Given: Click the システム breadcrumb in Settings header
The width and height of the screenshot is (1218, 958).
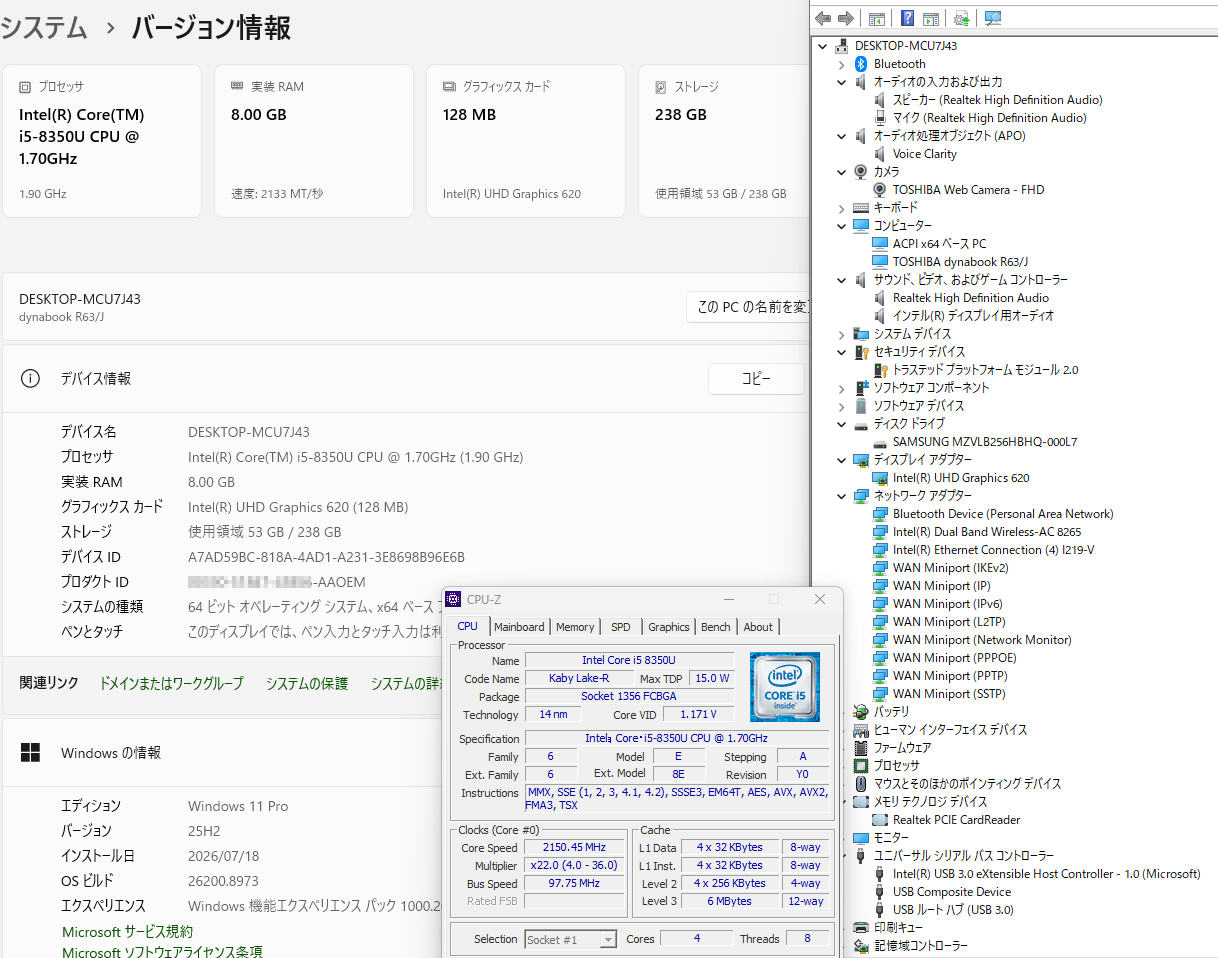Looking at the screenshot, I should point(43,28).
